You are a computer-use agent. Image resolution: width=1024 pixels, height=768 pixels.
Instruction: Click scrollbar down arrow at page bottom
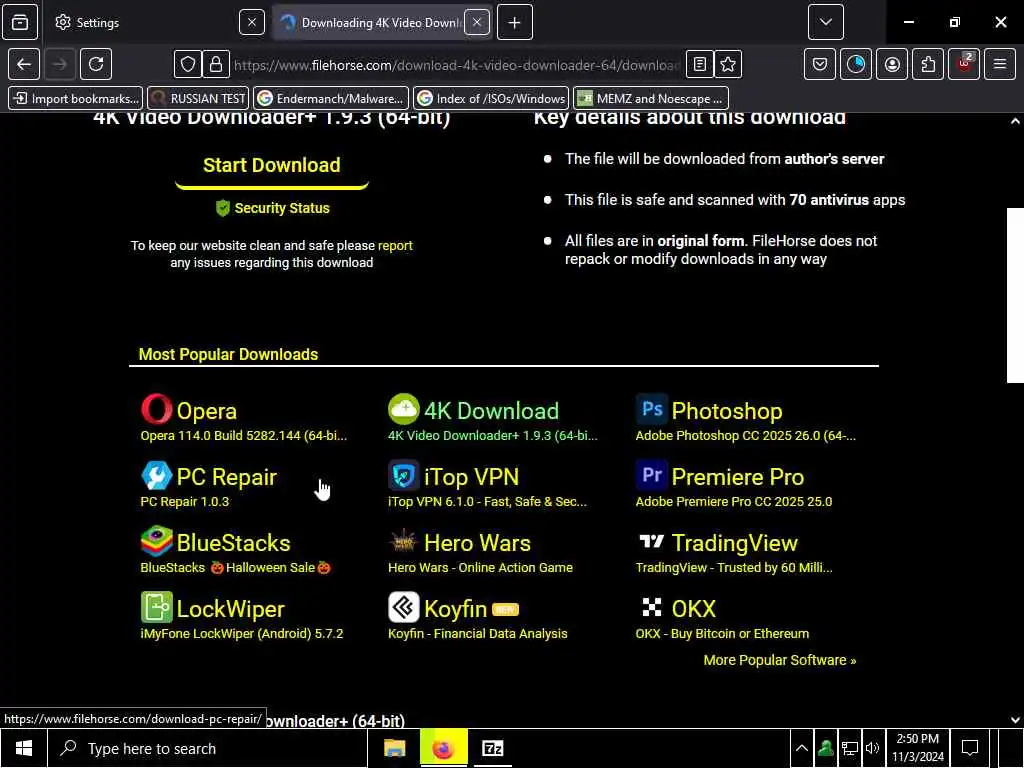point(1015,720)
